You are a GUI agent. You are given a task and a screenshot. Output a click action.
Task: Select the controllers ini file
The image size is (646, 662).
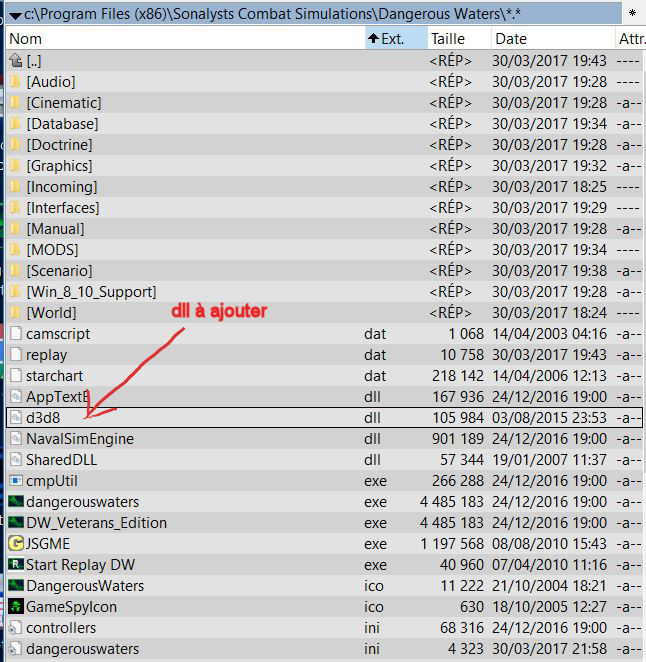coord(61,628)
